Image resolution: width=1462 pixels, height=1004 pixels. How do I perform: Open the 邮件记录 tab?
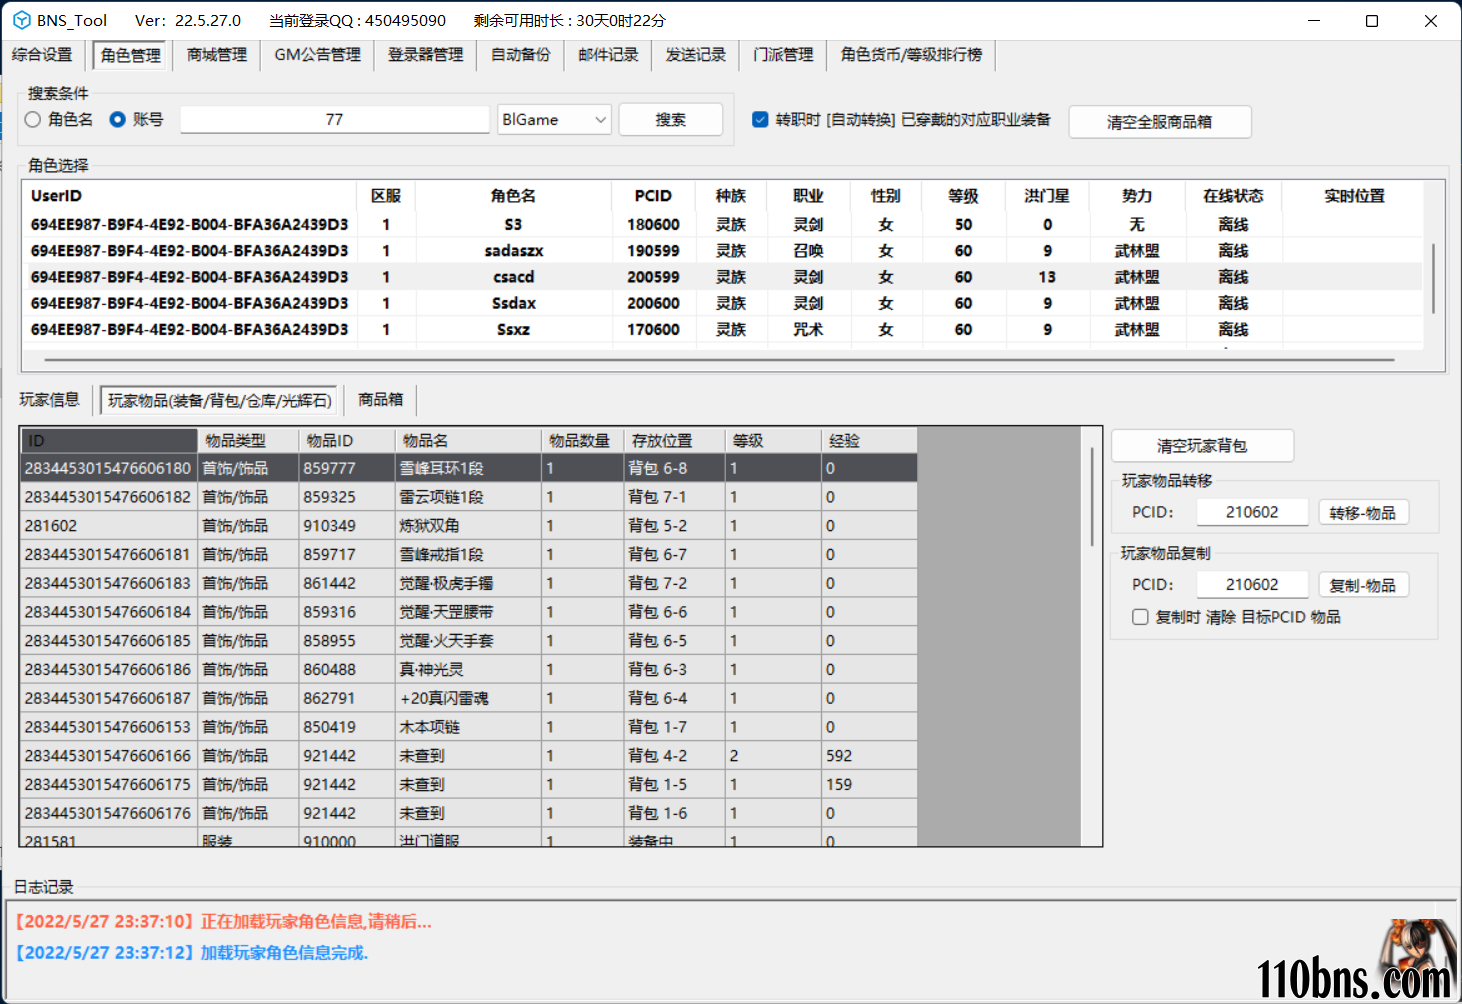coord(608,55)
